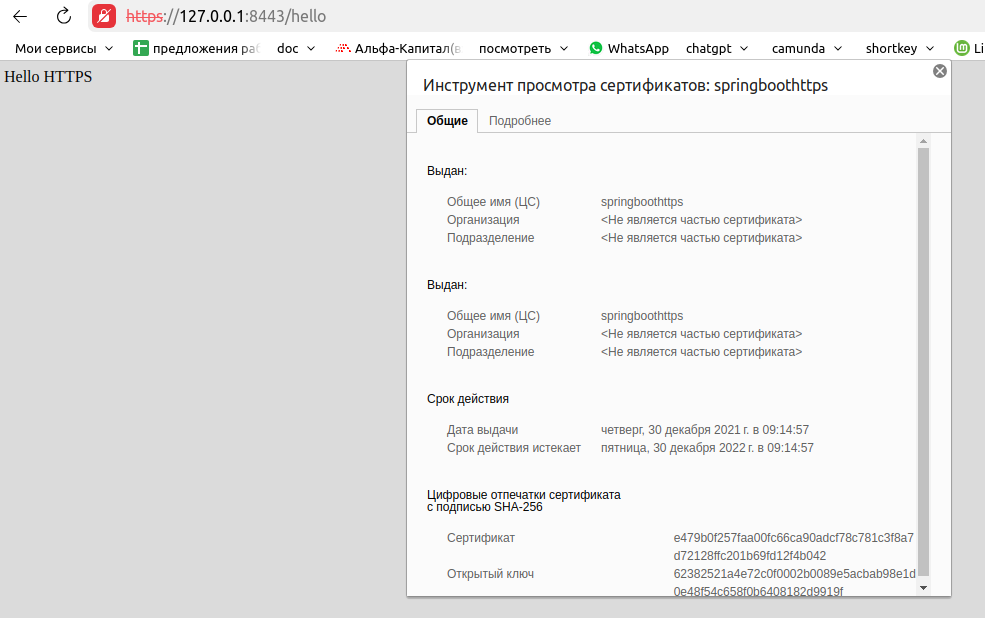This screenshot has width=985, height=618.
Task: Switch to the Подробнее tab
Action: (x=520, y=121)
